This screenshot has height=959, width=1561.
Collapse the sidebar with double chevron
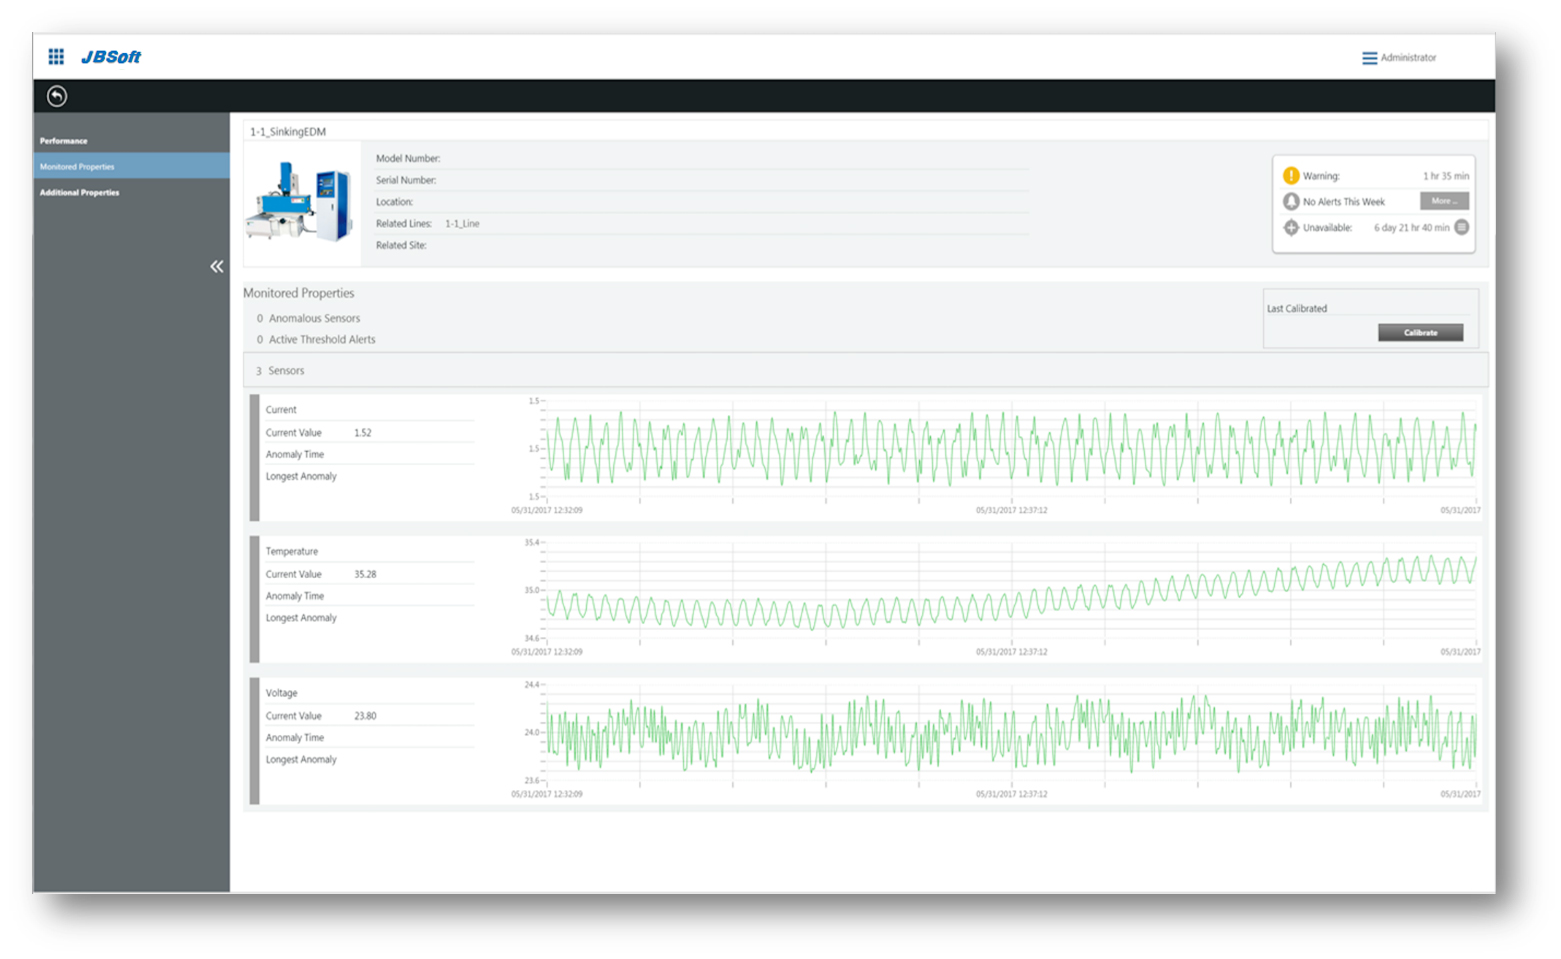(x=216, y=266)
